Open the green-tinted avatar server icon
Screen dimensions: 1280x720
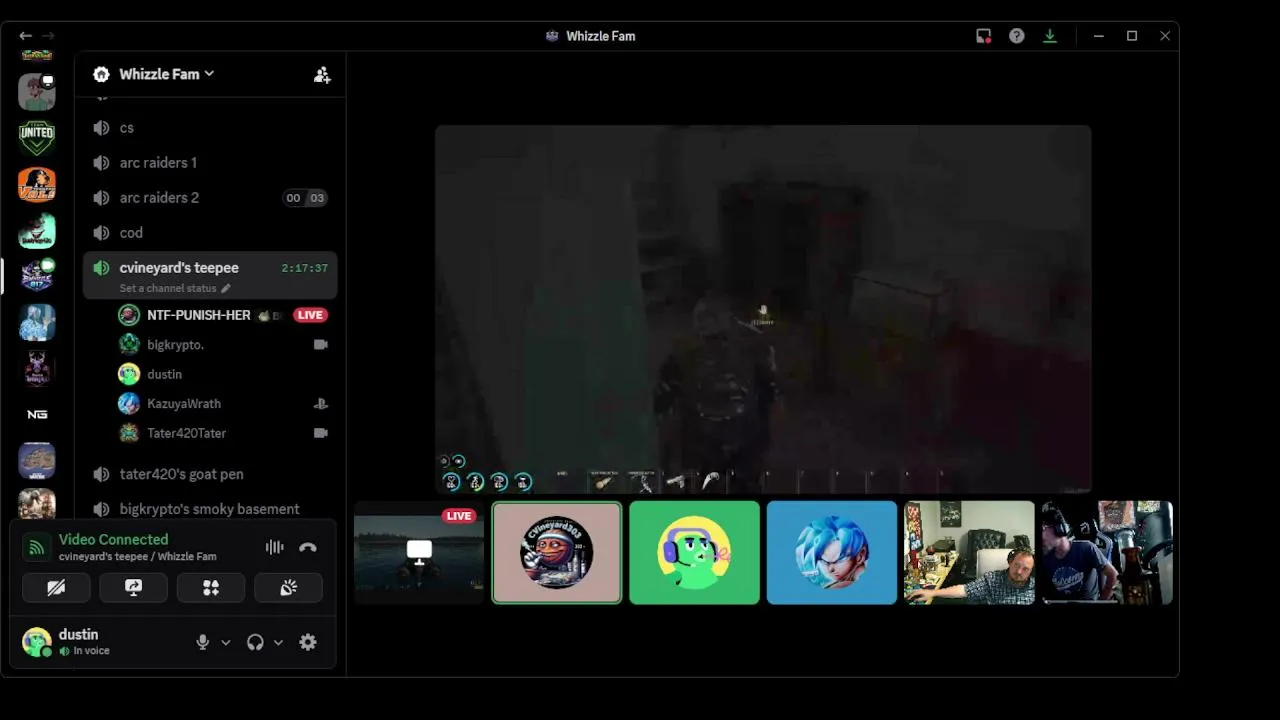pos(37,230)
